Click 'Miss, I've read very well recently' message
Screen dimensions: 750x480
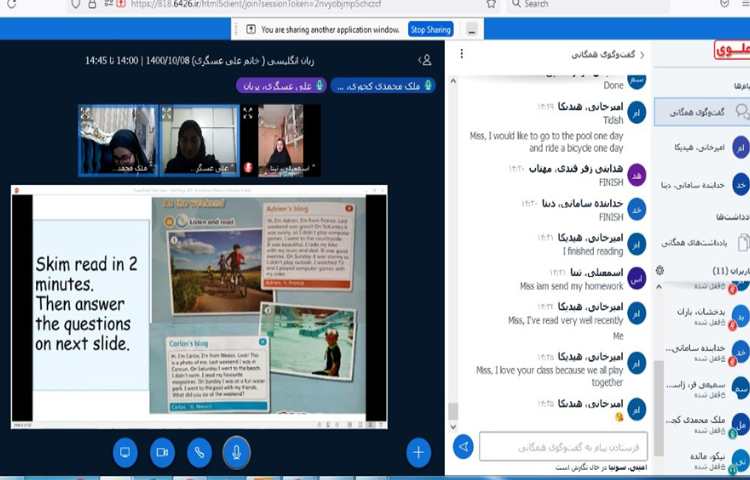coord(566,320)
